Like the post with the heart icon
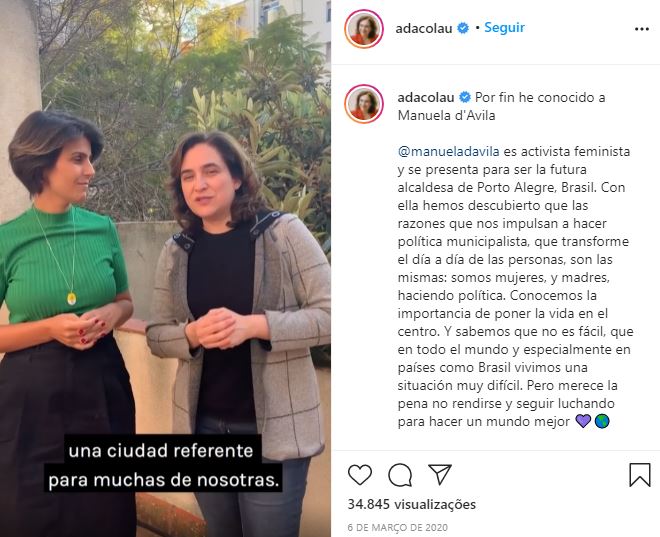660x537 pixels. tap(360, 475)
